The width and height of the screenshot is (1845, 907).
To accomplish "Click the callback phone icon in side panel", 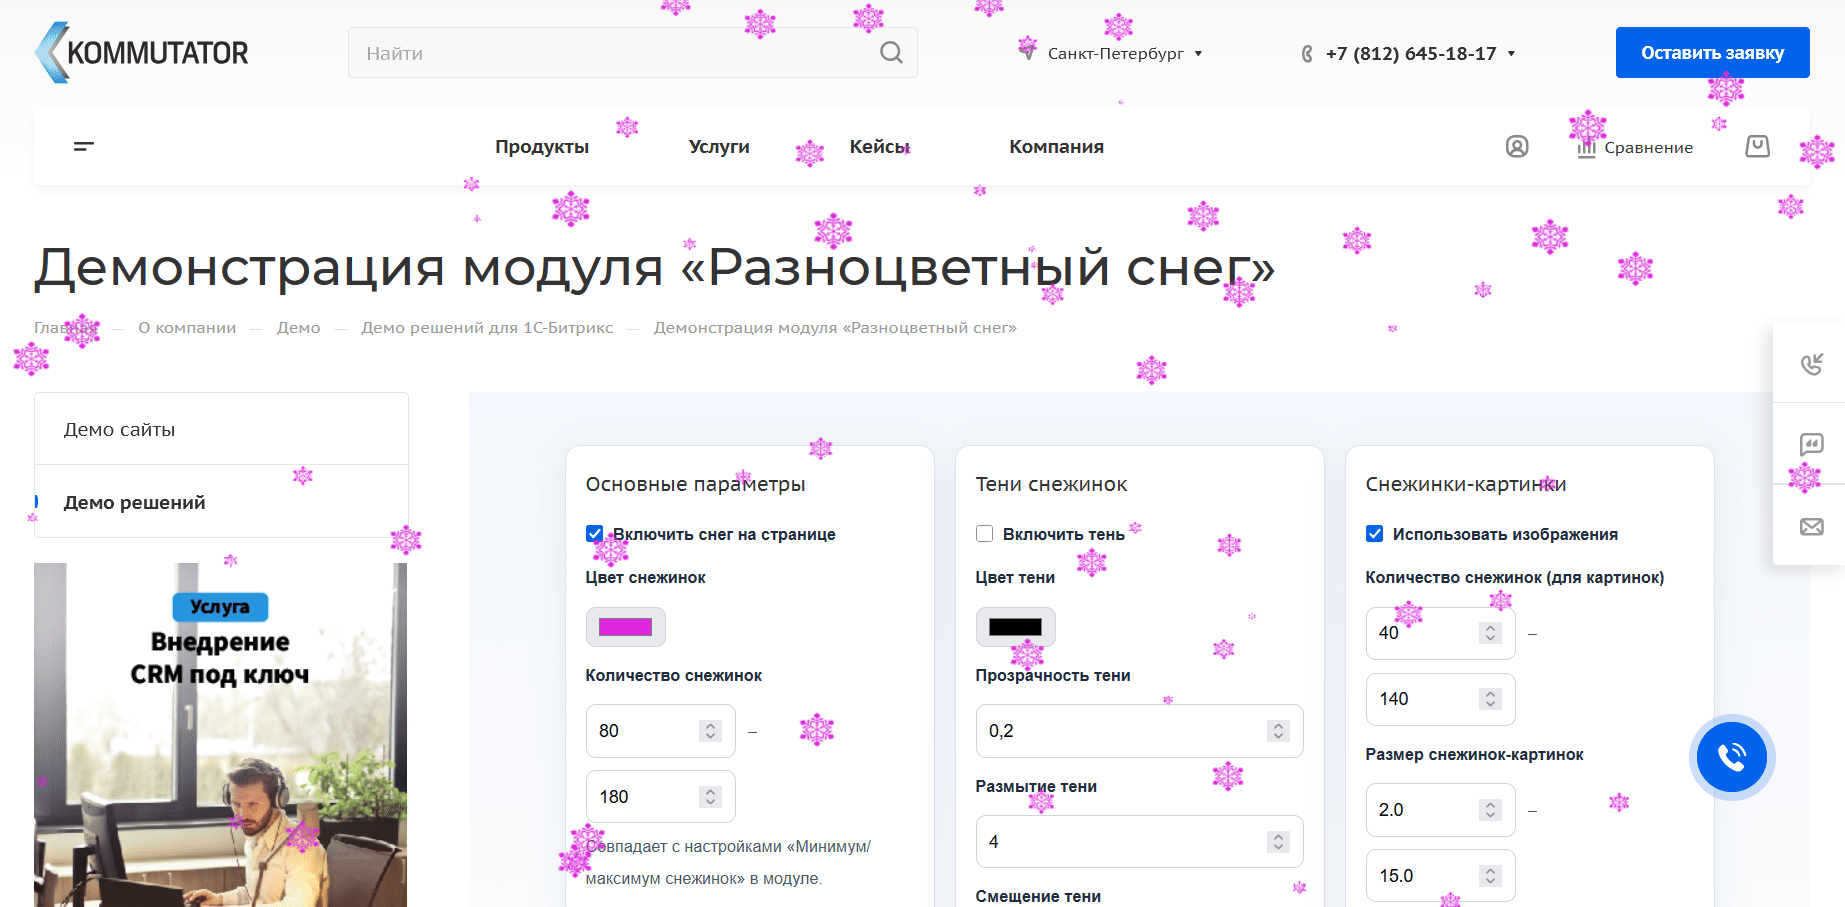I will [x=1811, y=364].
